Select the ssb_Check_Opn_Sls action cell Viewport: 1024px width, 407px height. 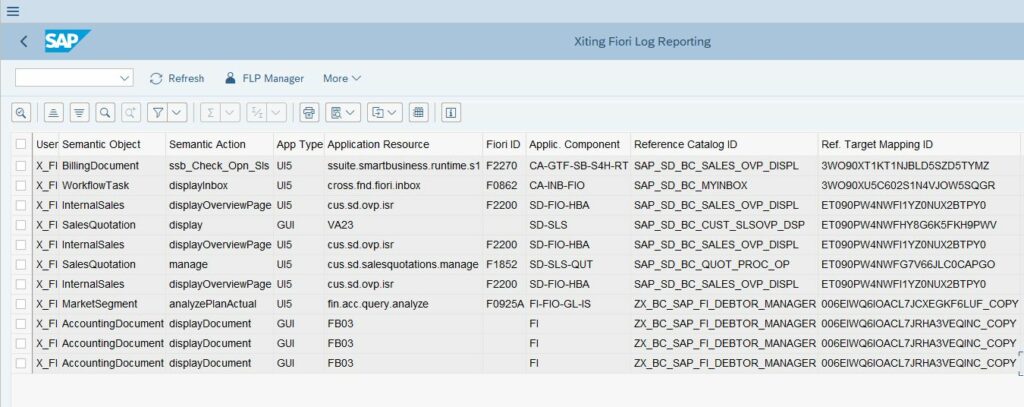click(x=219, y=166)
